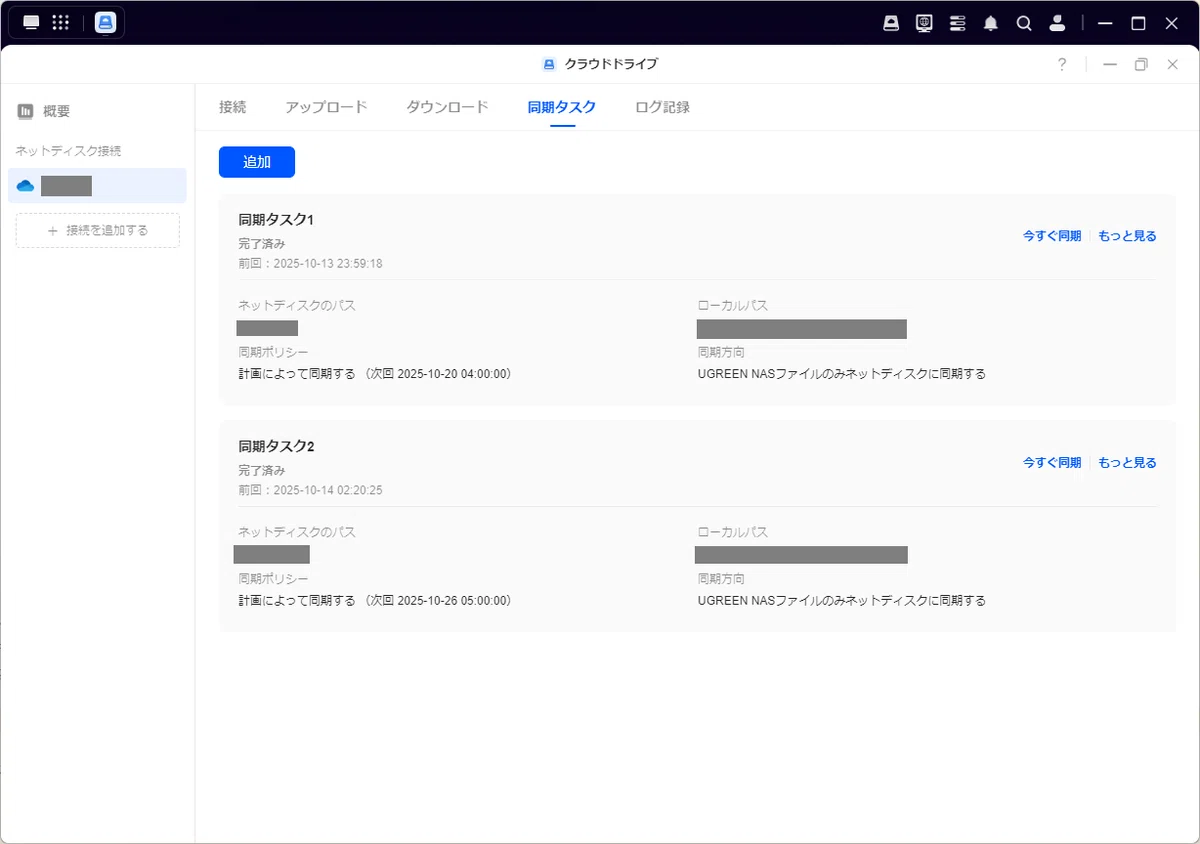Open the storage drive icon in system tray
Screen dimensions: 1200x844
(x=891, y=23)
